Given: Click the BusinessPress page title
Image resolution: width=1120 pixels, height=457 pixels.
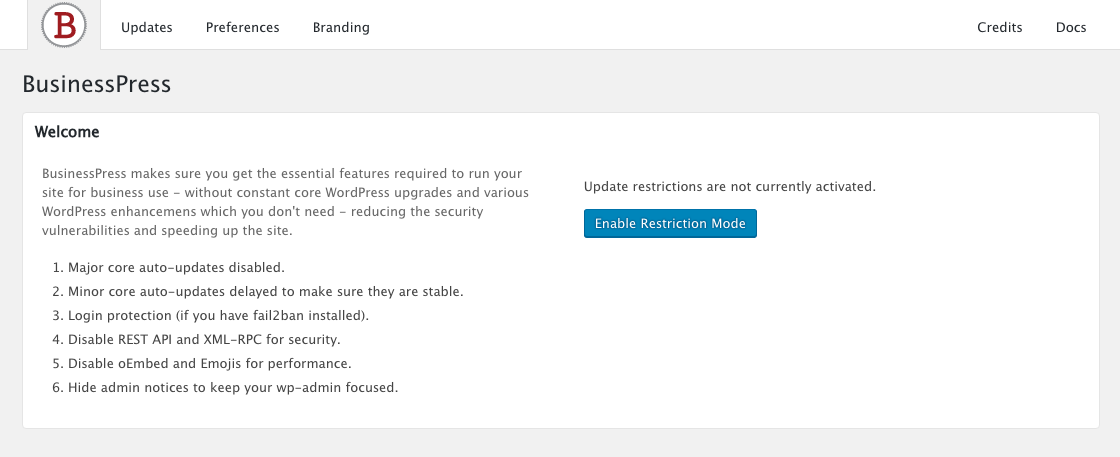Looking at the screenshot, I should coord(96,84).
